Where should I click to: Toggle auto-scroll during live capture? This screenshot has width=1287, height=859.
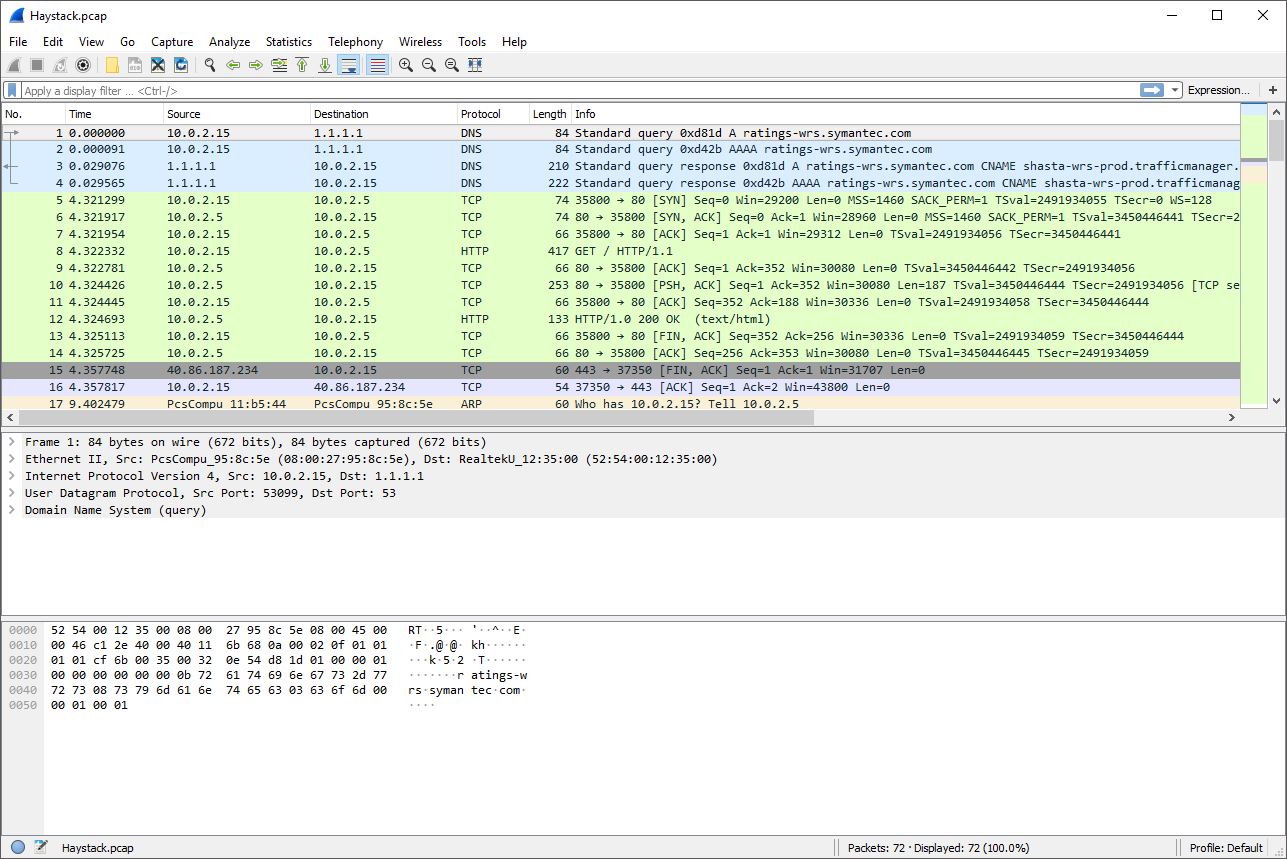[x=349, y=65]
